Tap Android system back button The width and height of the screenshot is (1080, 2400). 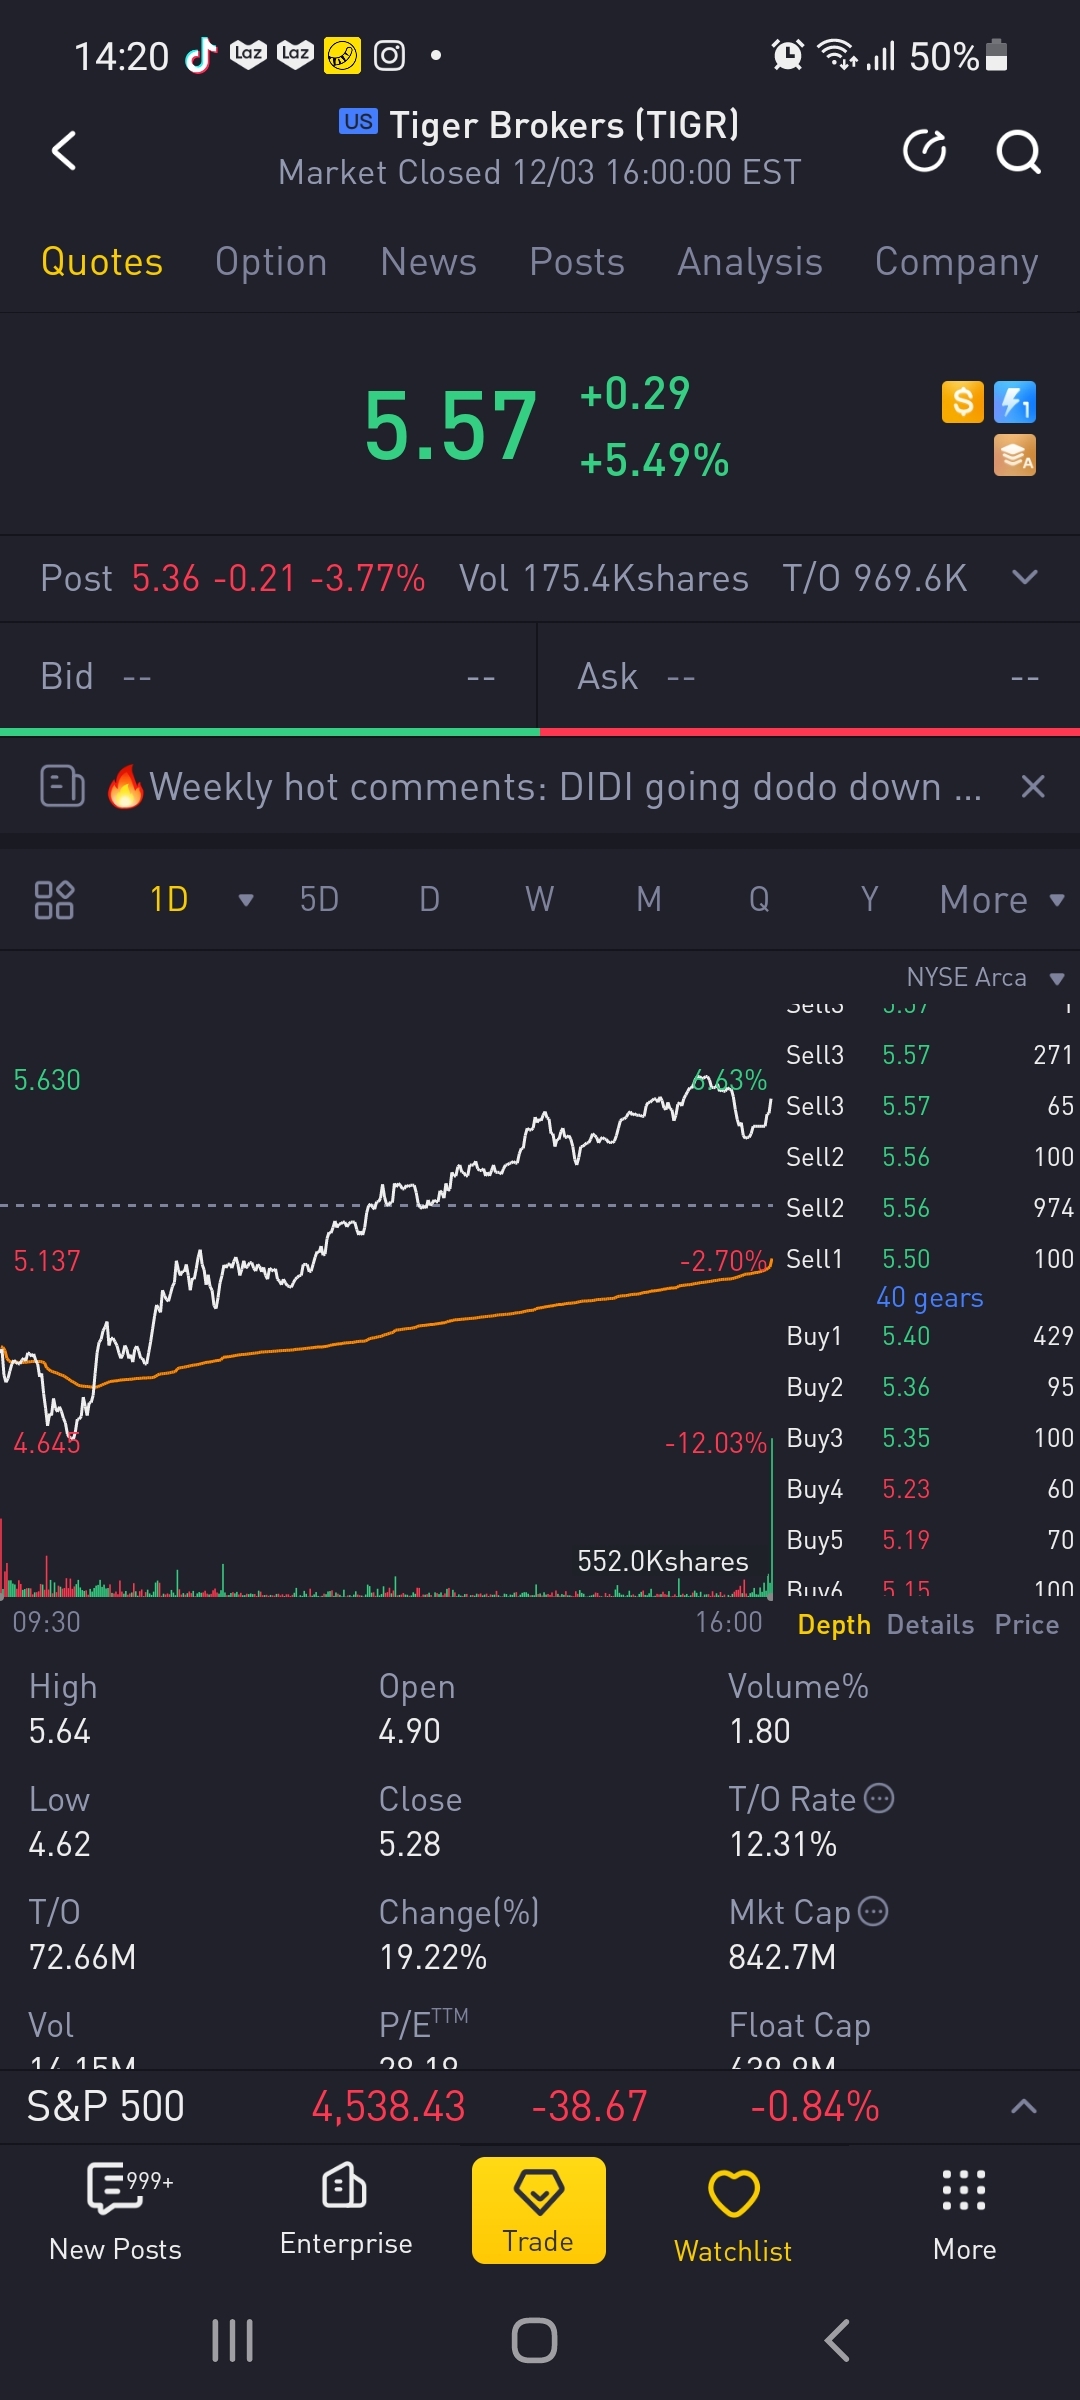(837, 2341)
